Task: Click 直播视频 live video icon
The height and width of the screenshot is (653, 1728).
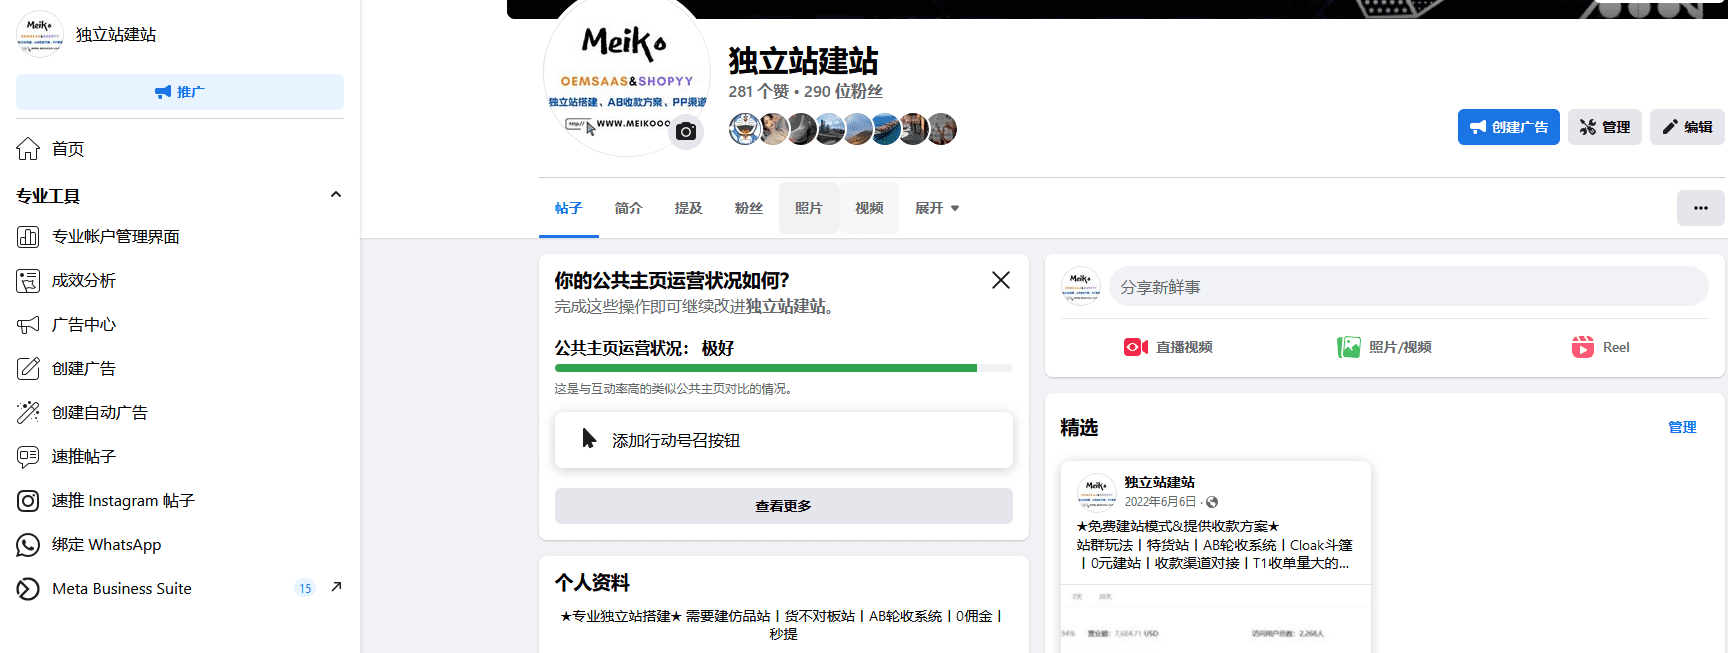Action: [1136, 347]
